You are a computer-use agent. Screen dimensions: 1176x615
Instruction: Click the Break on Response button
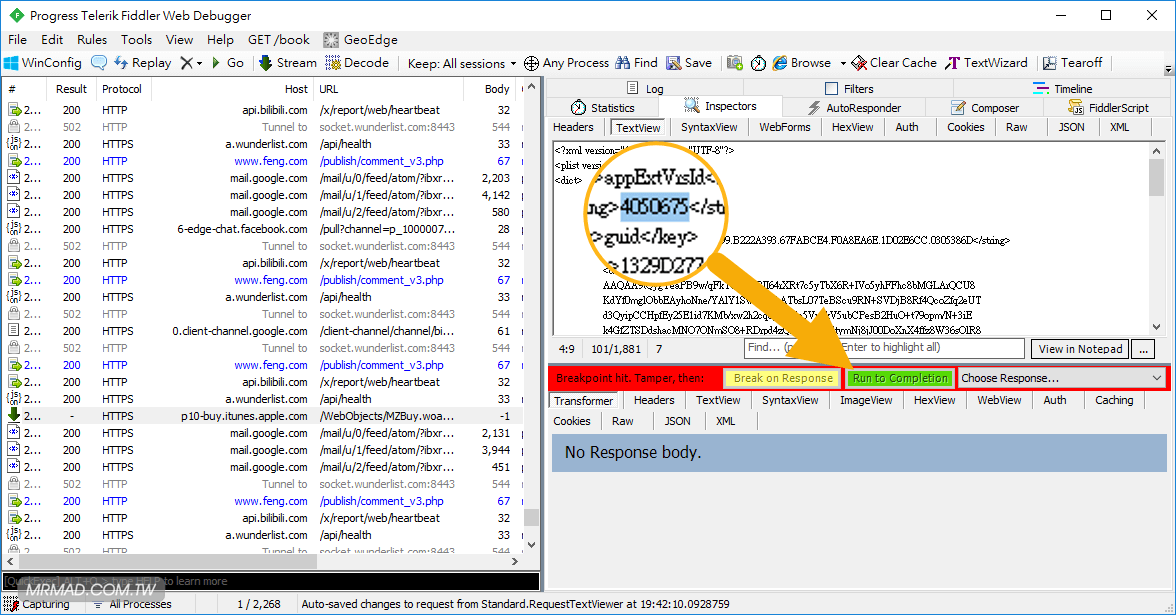click(x=782, y=378)
